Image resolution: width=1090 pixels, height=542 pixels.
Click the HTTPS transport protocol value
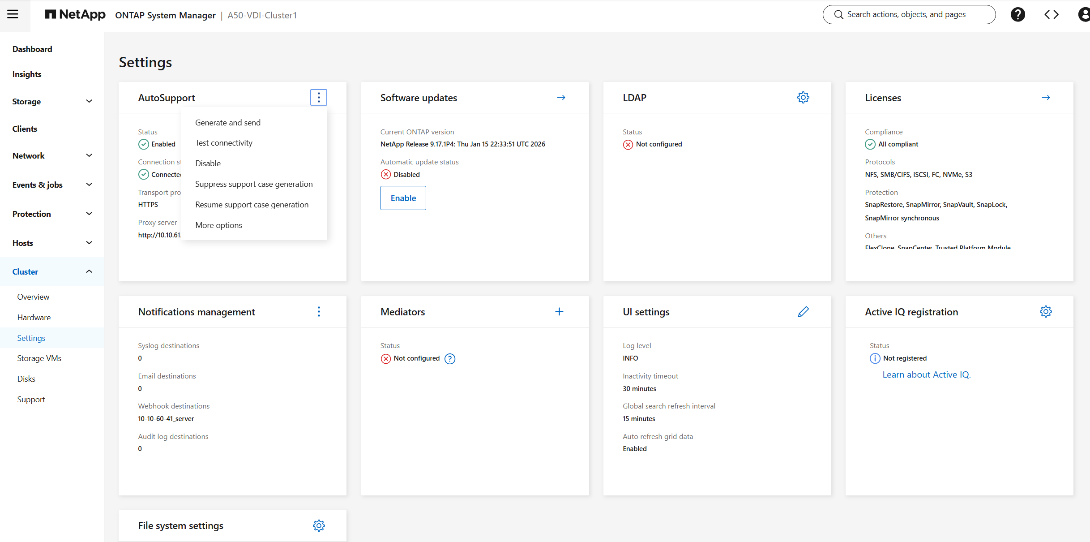148,205
